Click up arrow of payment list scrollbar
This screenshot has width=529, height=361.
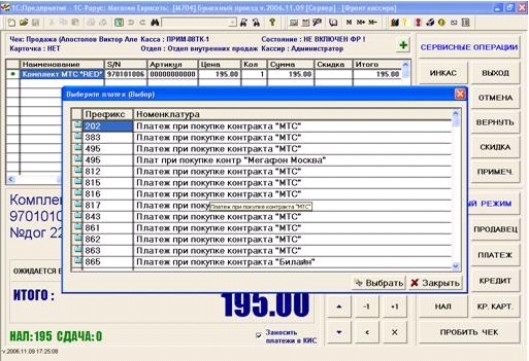[x=456, y=114]
